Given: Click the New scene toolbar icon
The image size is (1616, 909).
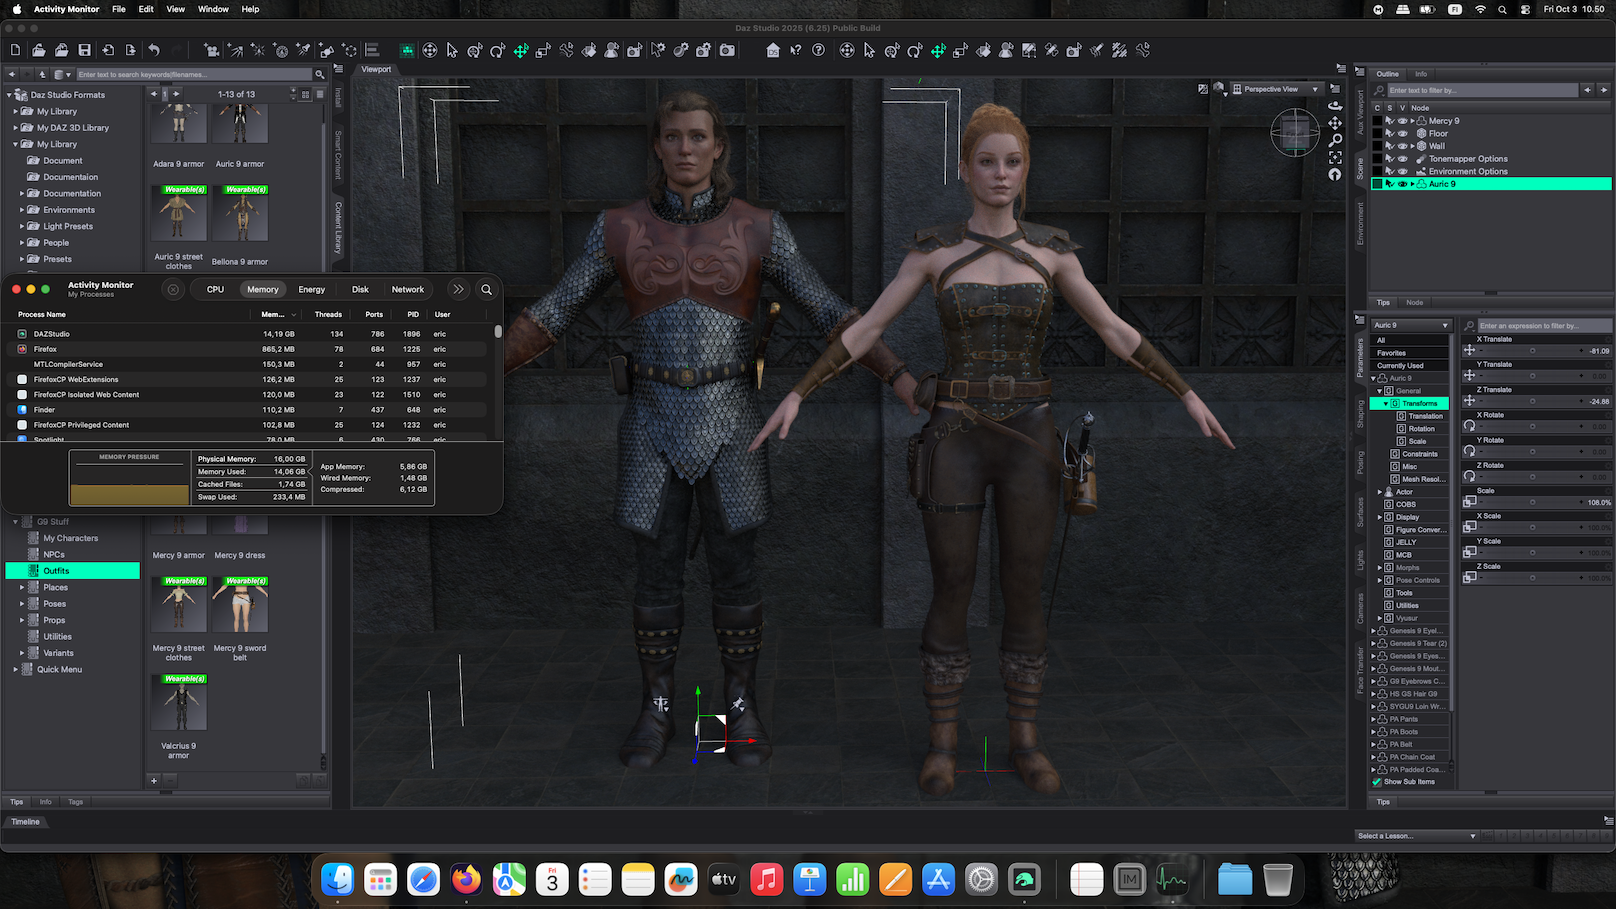Looking at the screenshot, I should (15, 50).
